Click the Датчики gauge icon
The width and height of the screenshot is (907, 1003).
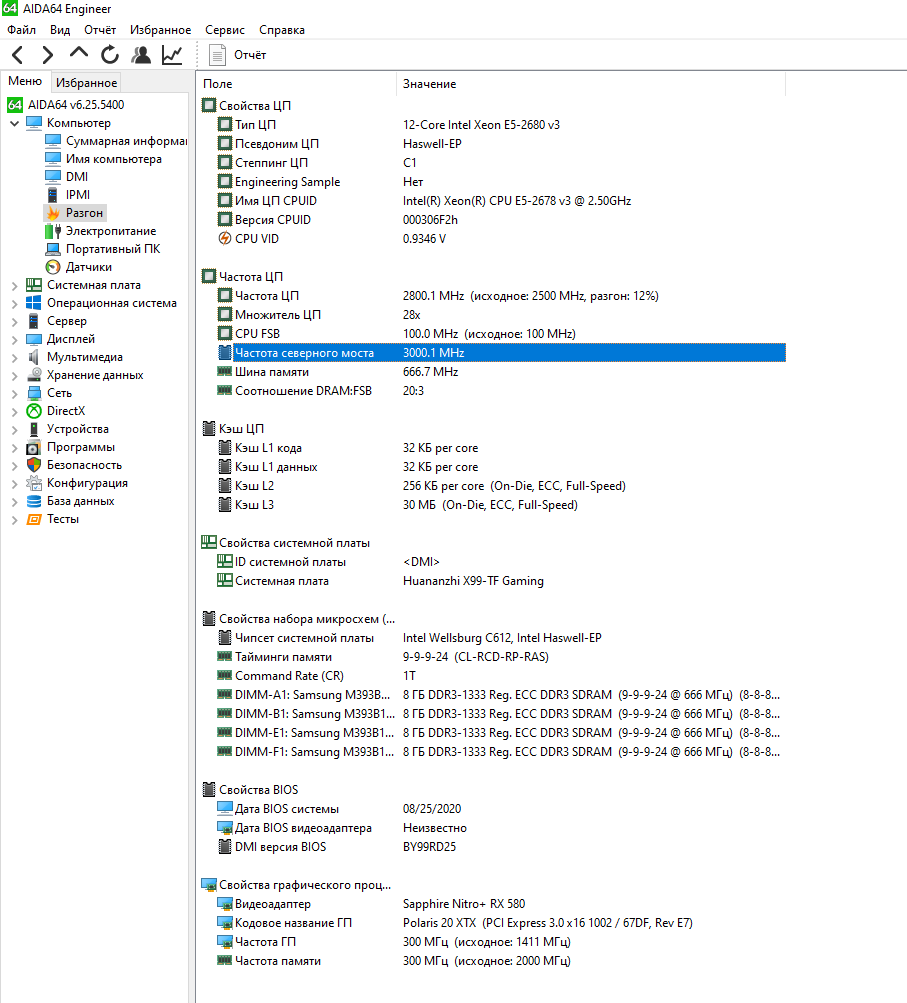coord(53,267)
